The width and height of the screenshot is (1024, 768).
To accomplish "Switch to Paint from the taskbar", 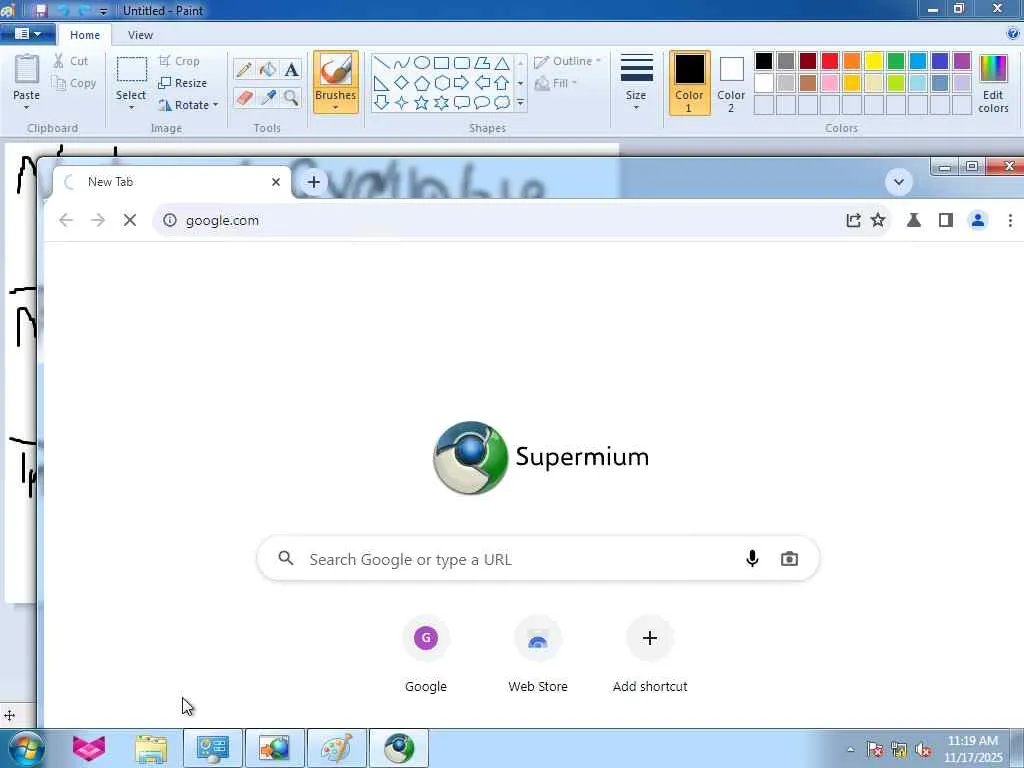I will point(336,748).
